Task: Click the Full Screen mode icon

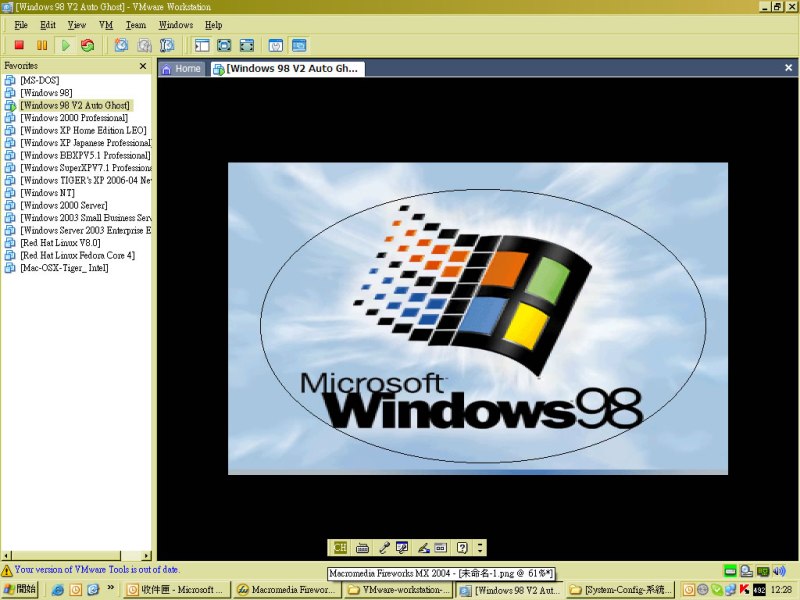Action: [x=246, y=45]
